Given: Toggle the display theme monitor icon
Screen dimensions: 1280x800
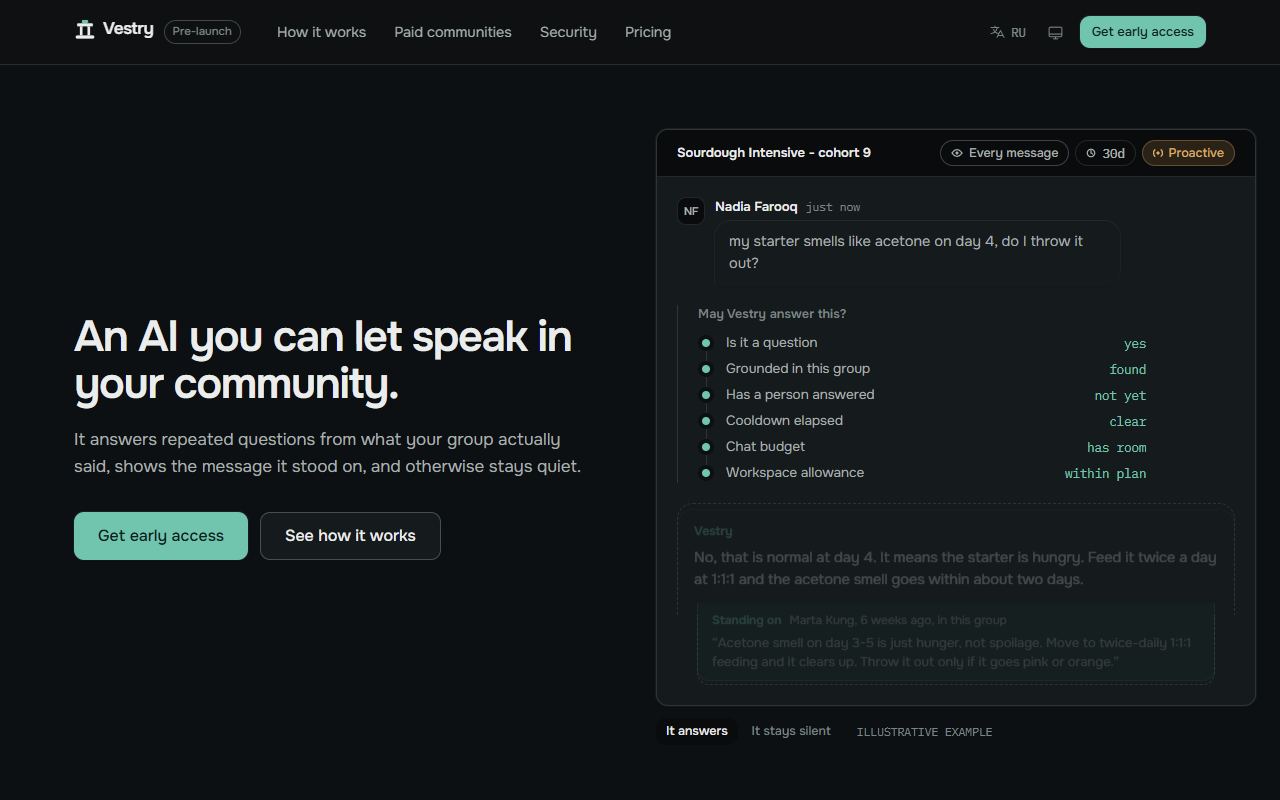Looking at the screenshot, I should point(1055,32).
